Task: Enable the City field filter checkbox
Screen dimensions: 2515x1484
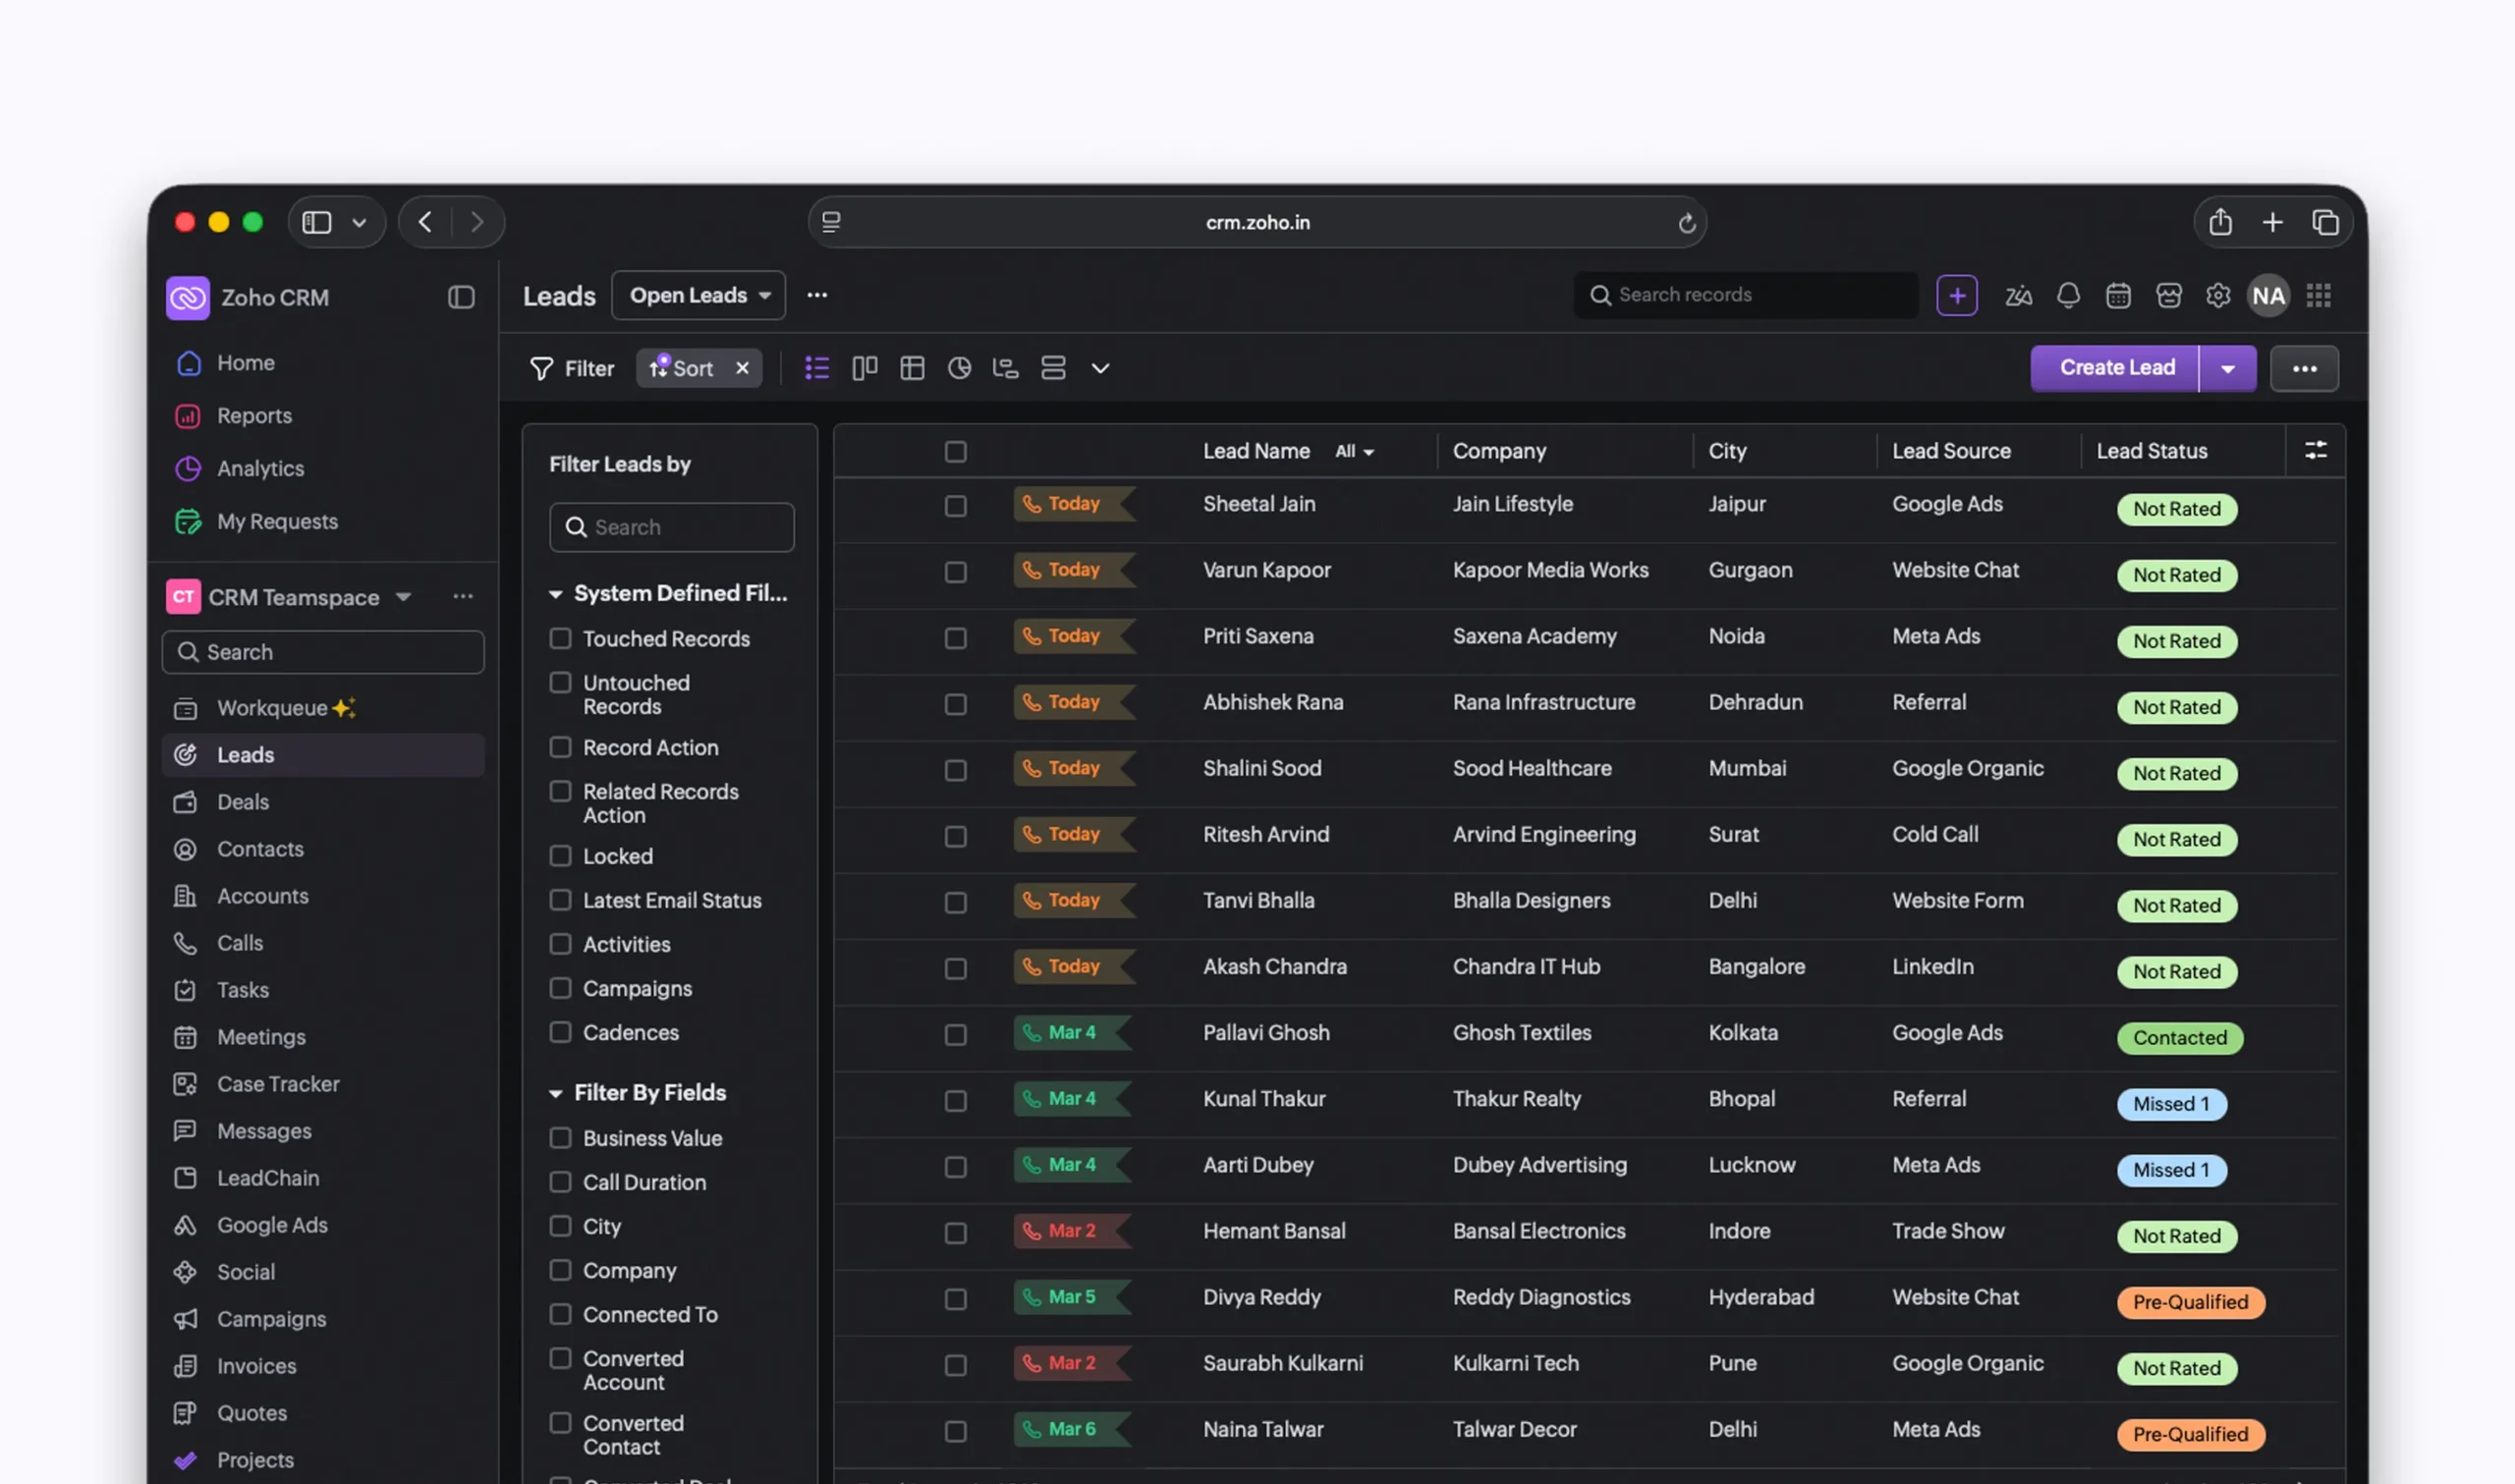Action: (x=561, y=1226)
